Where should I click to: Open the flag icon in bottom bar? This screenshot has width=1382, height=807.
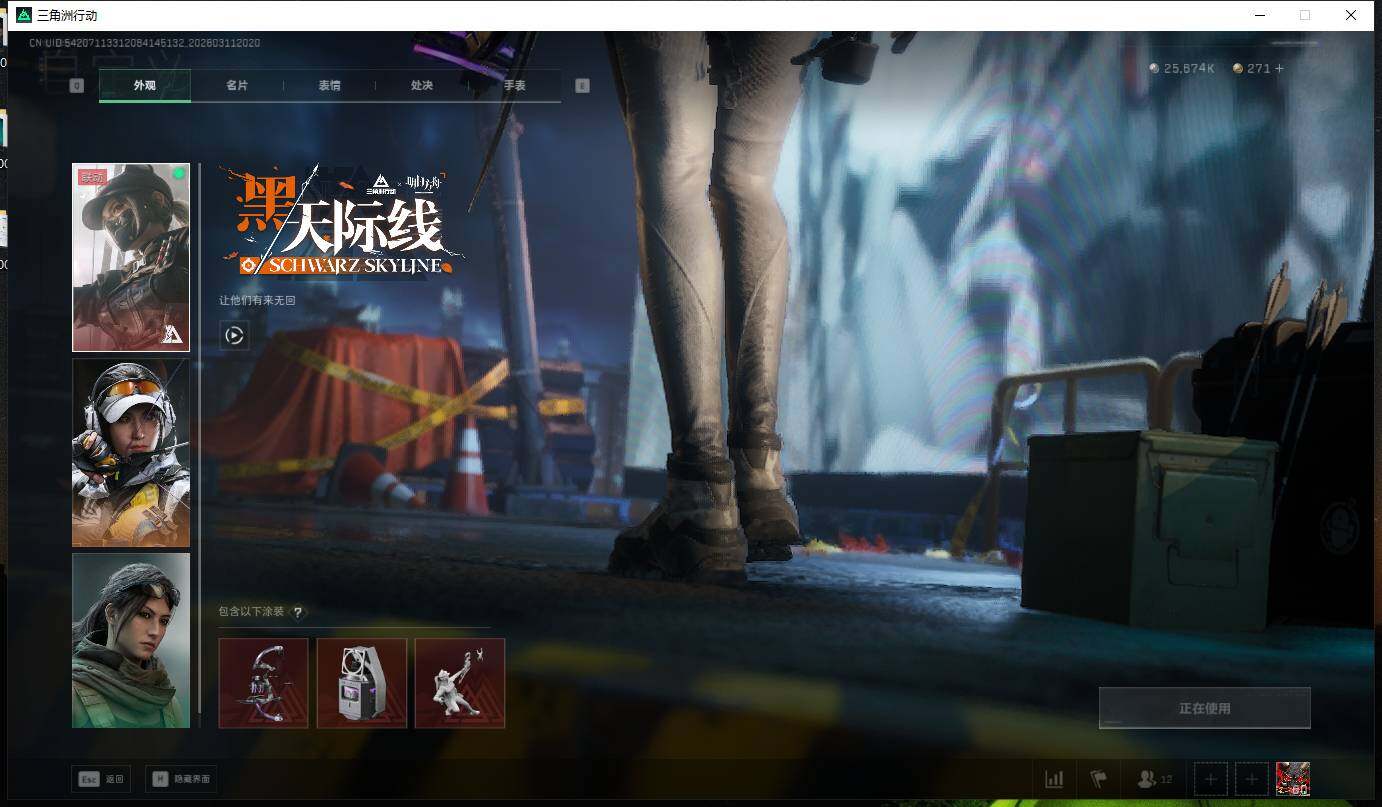(1099, 779)
